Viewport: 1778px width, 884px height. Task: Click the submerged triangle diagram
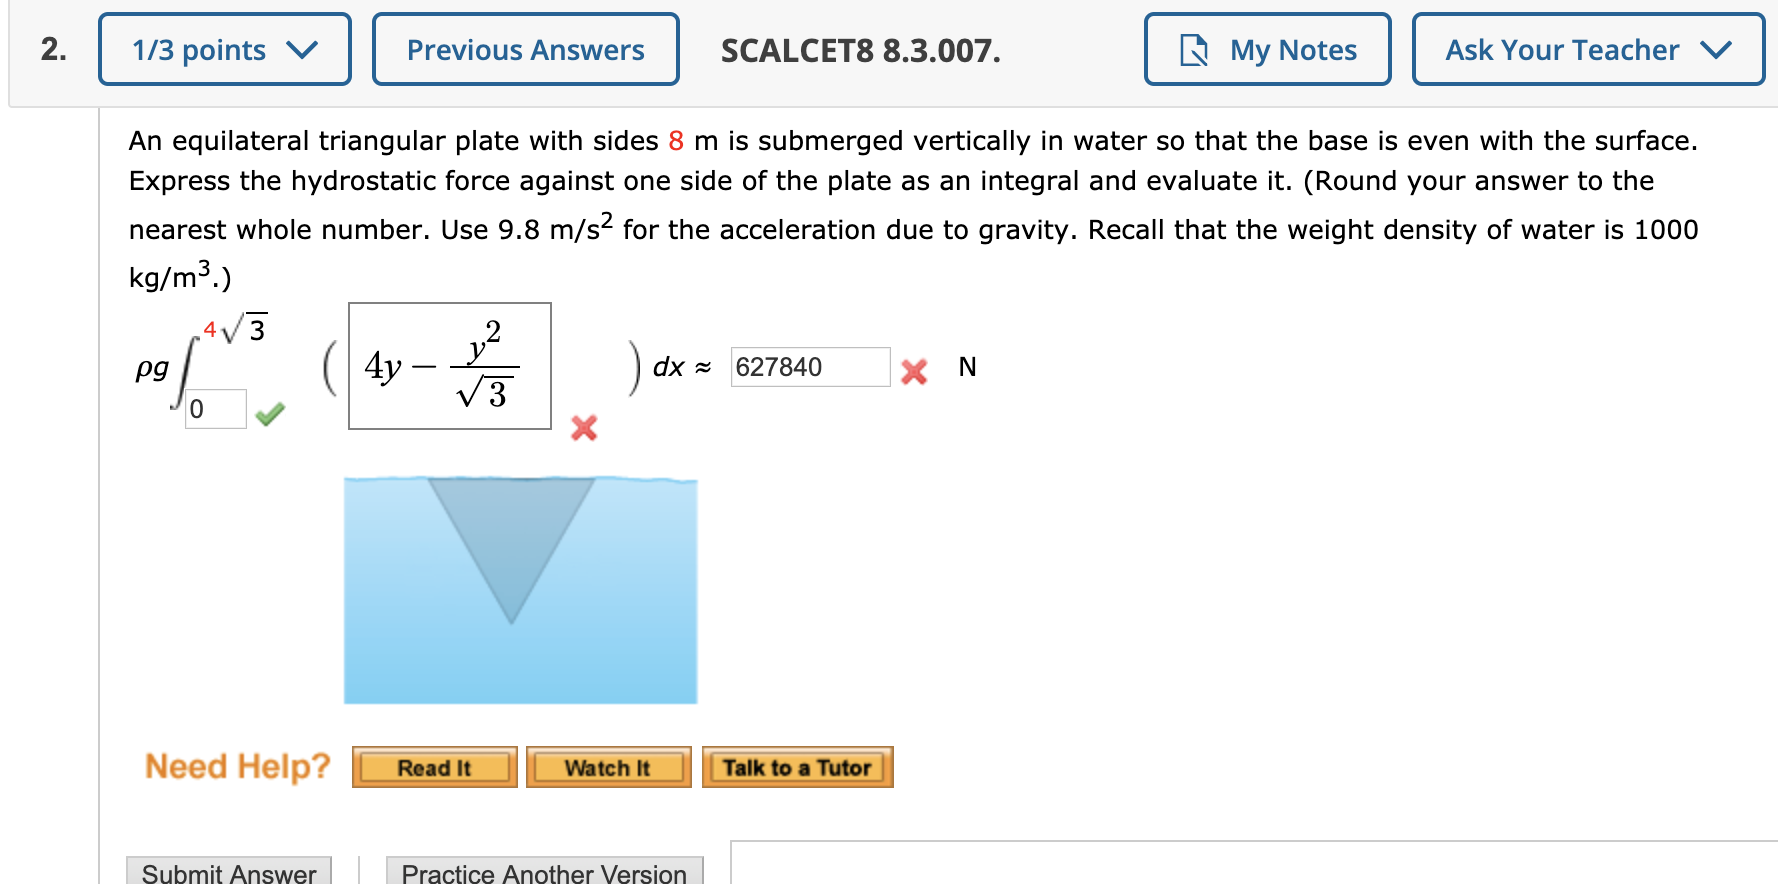(x=519, y=590)
